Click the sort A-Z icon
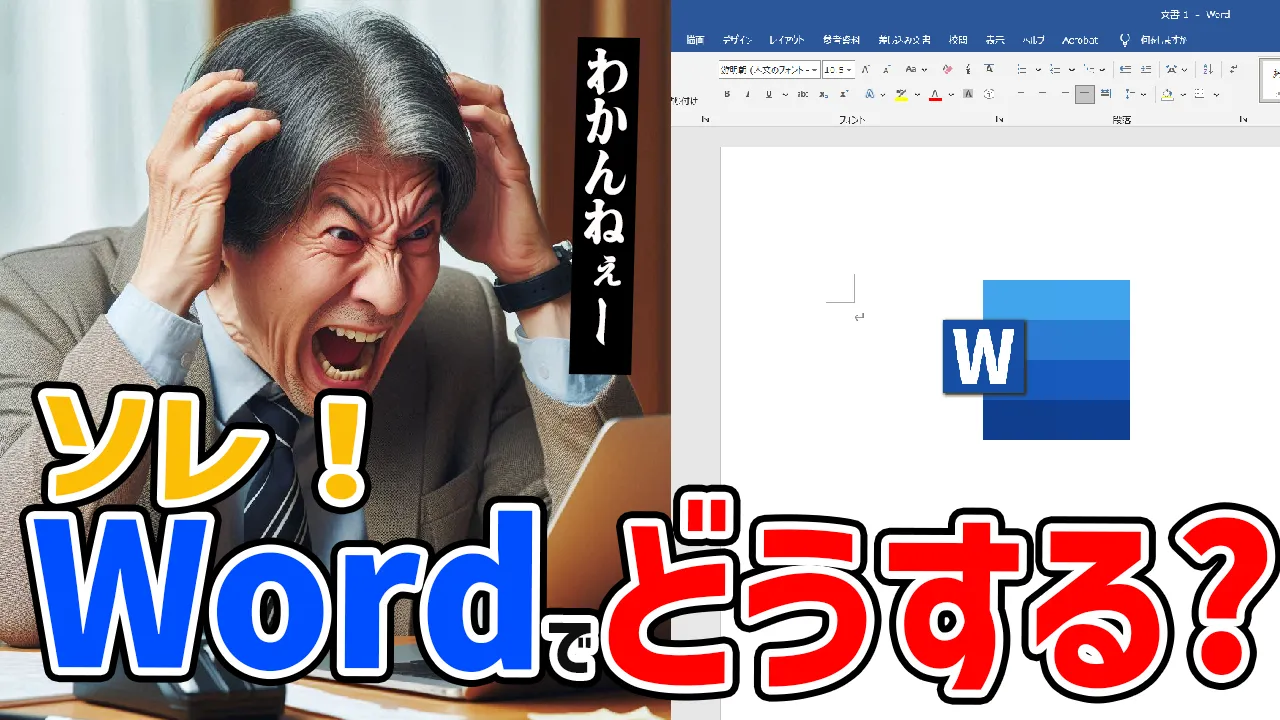This screenshot has height=720, width=1280. pyautogui.click(x=1208, y=69)
